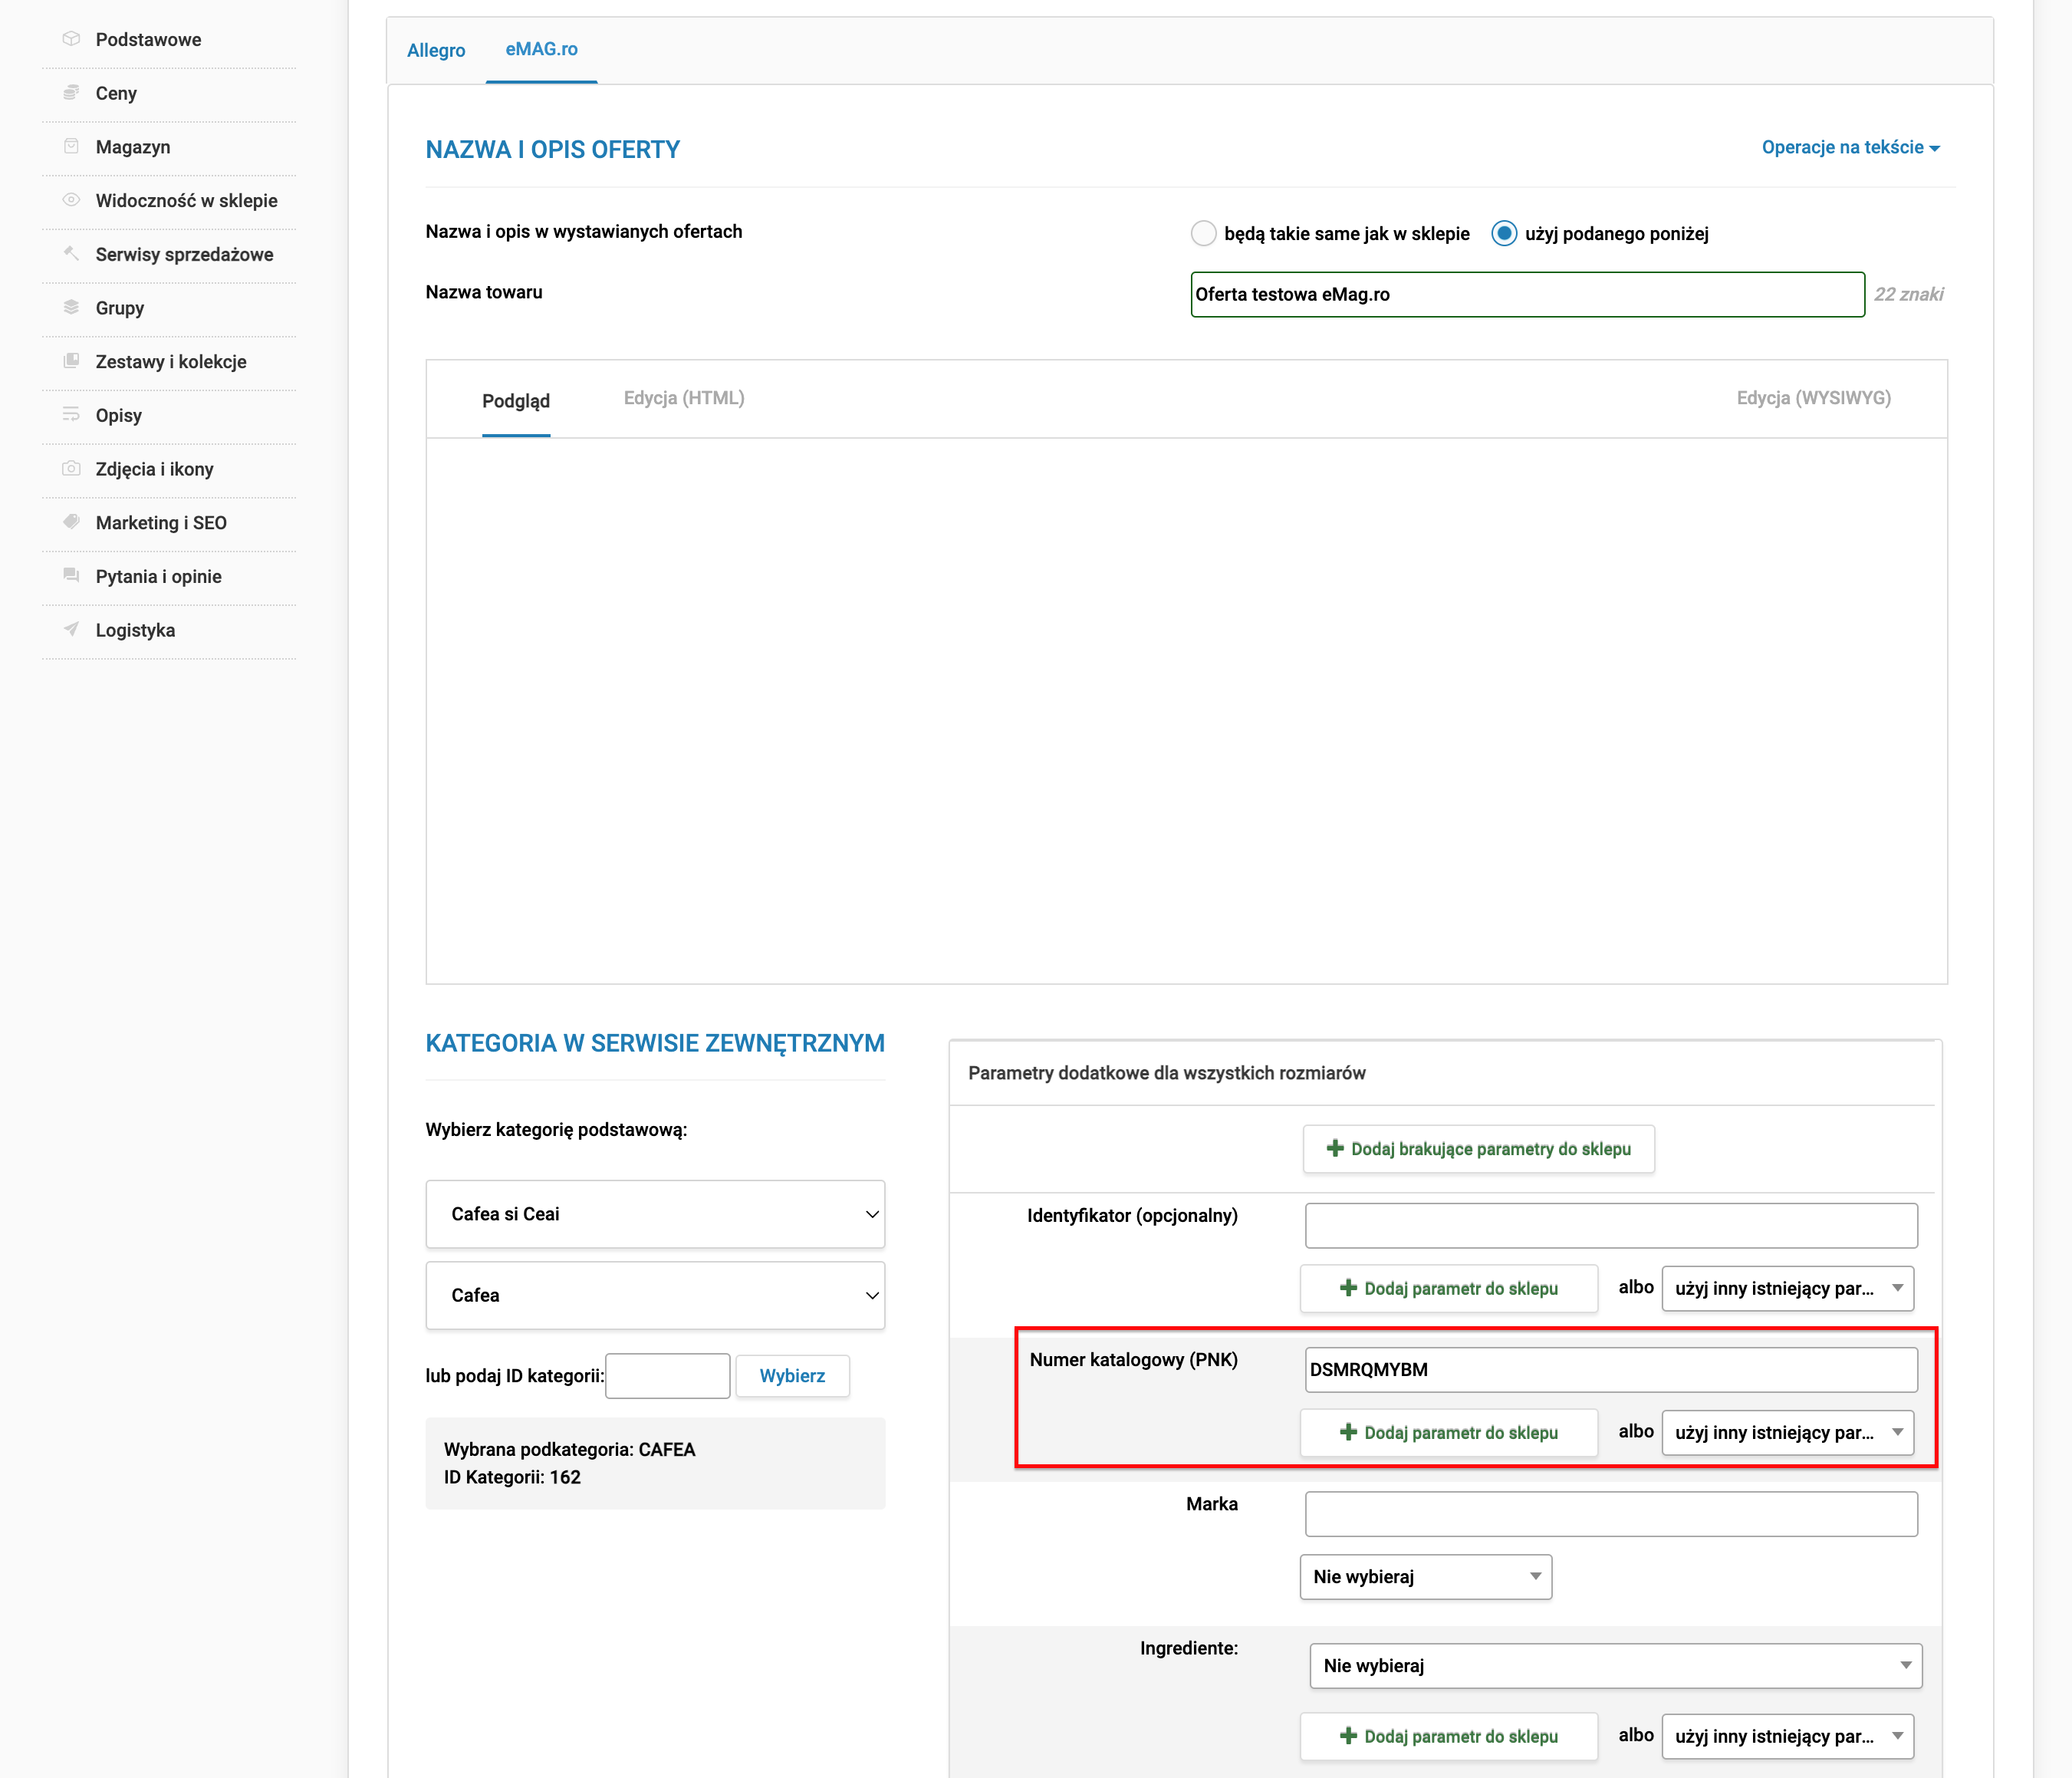The image size is (2072, 1778).
Task: Click the Ceny coins icon
Action: point(71,92)
